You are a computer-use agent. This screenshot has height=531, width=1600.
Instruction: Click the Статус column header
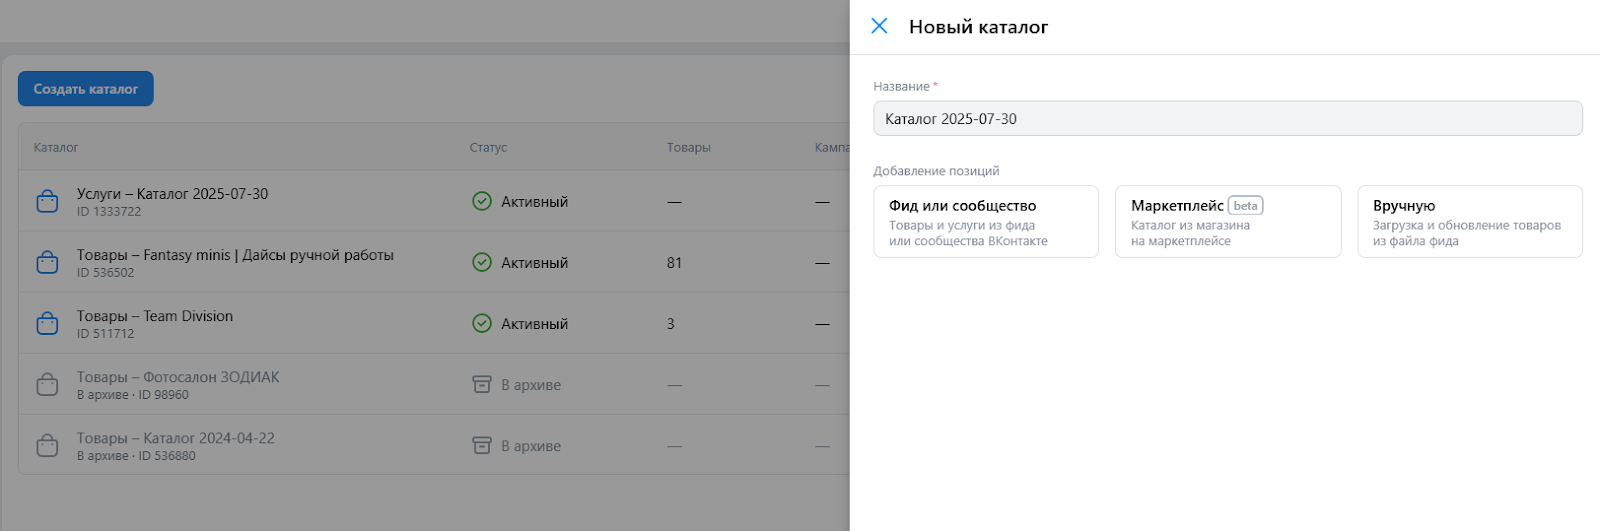tap(488, 147)
